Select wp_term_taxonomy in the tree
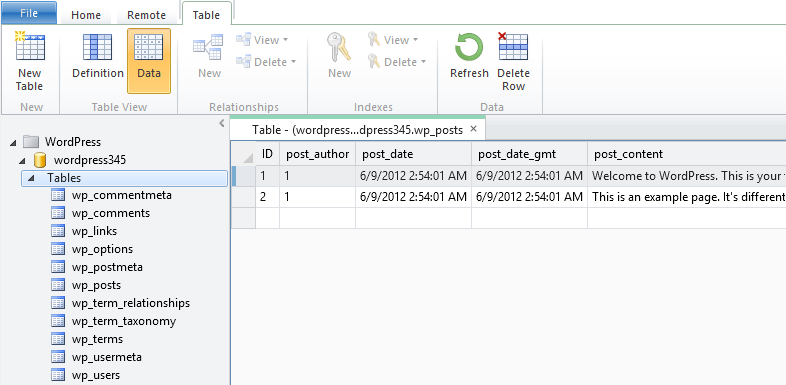Image resolution: width=786 pixels, height=385 pixels. (x=124, y=321)
